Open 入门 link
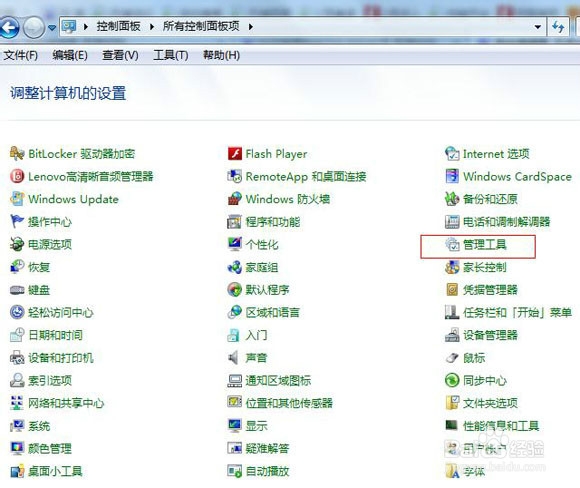Image resolution: width=580 pixels, height=488 pixels. pos(256,335)
